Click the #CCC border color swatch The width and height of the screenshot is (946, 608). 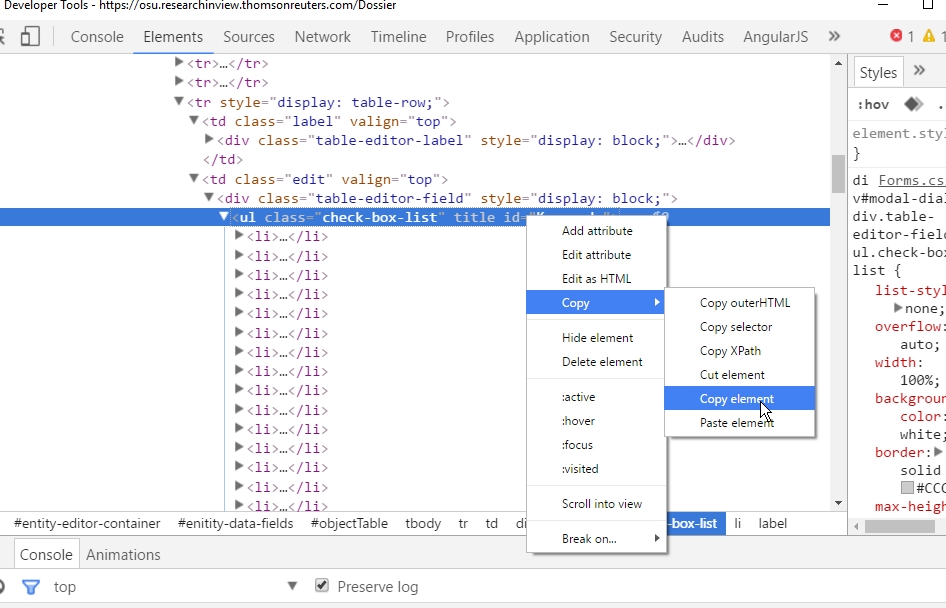[x=907, y=487]
